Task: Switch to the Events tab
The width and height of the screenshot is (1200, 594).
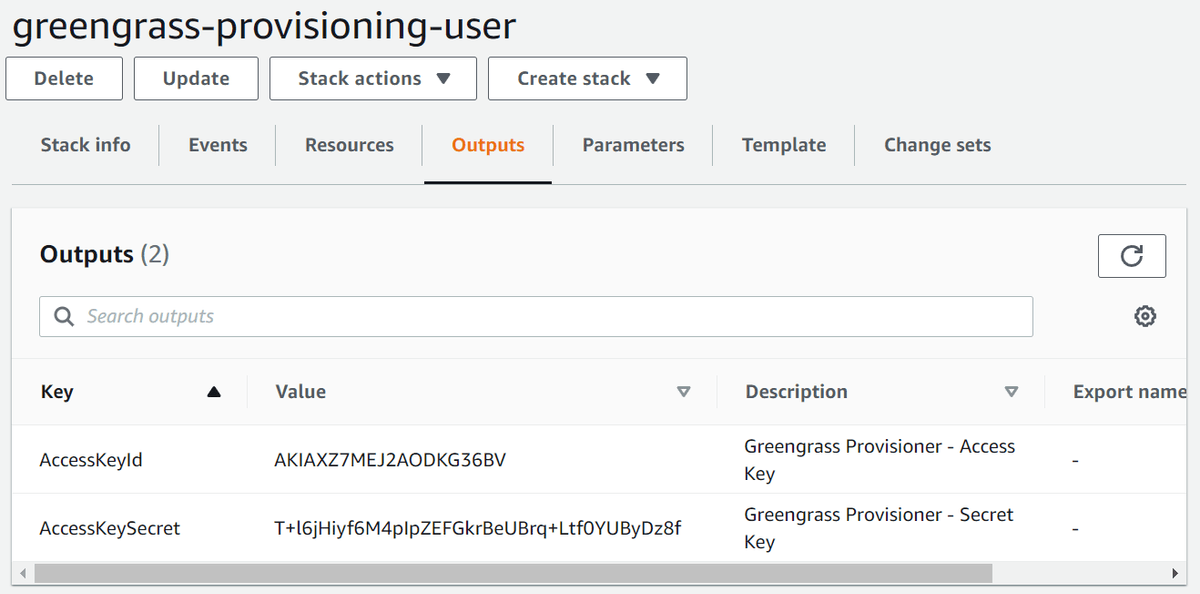Action: [x=217, y=145]
